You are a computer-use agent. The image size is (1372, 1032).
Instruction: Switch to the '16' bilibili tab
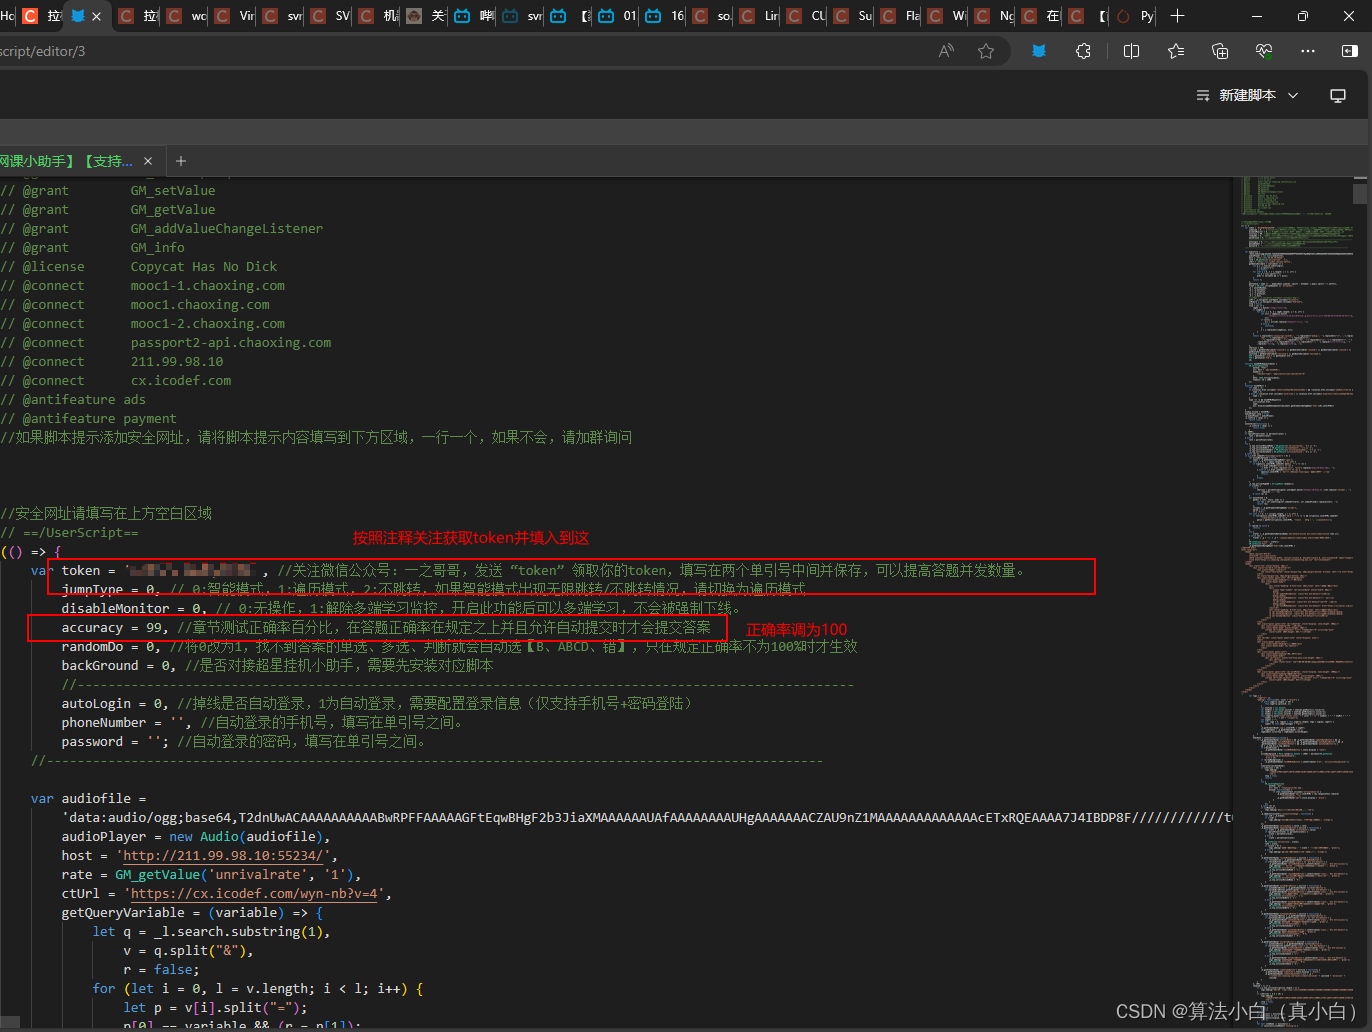coord(665,16)
